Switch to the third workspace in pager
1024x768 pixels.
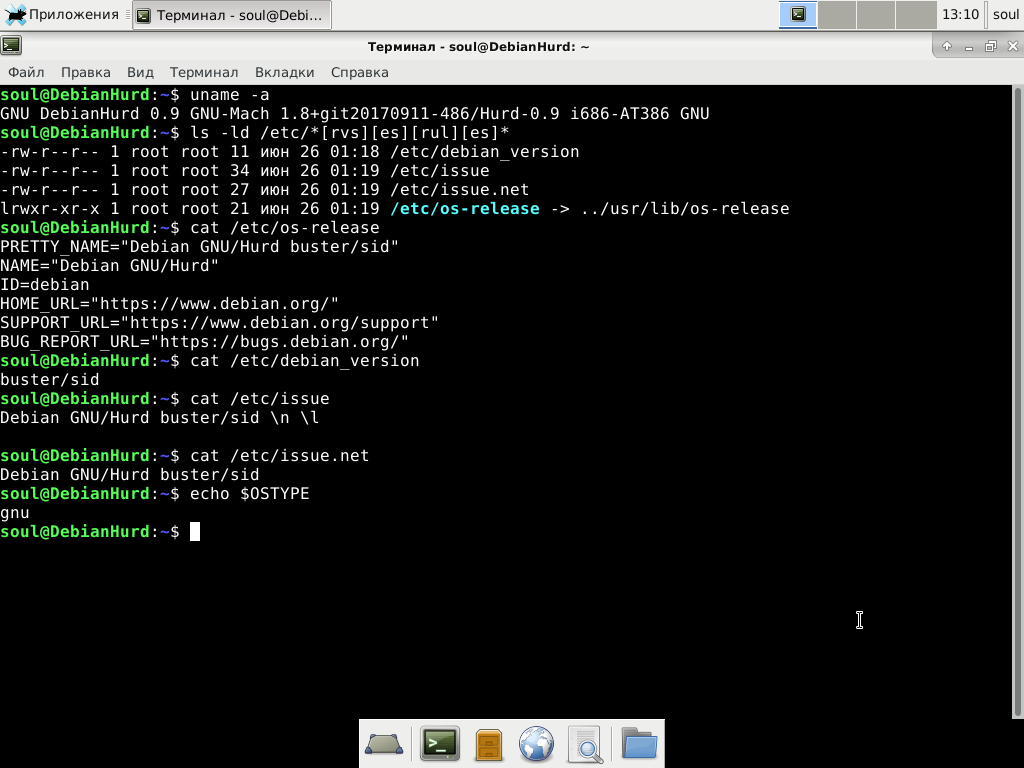[875, 14]
